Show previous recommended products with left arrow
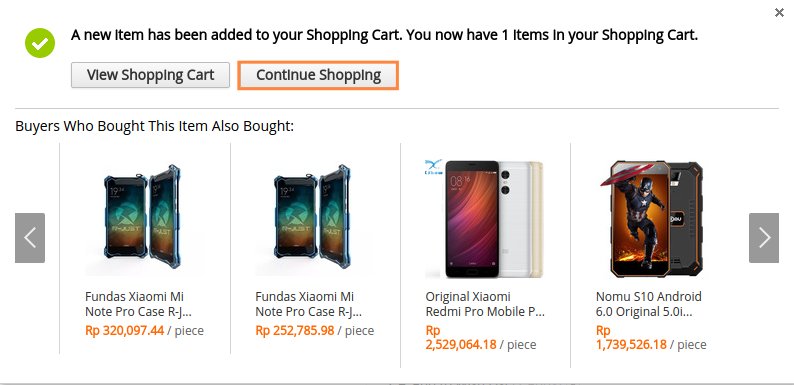Viewport: 794px width, 385px height. [x=30, y=238]
